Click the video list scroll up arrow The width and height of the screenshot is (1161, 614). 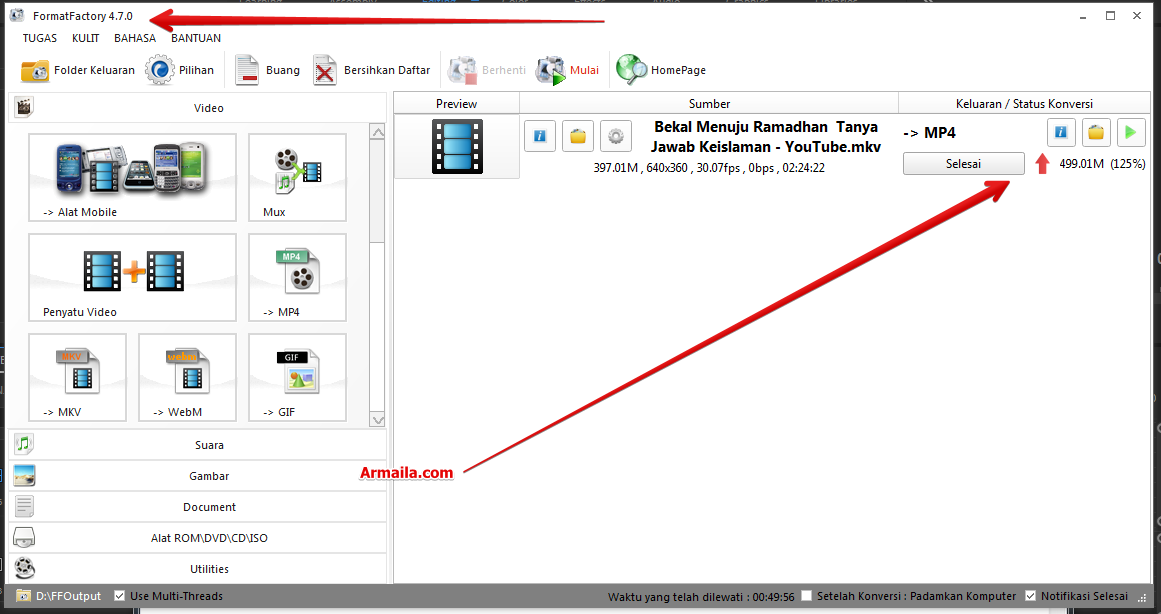click(x=377, y=133)
